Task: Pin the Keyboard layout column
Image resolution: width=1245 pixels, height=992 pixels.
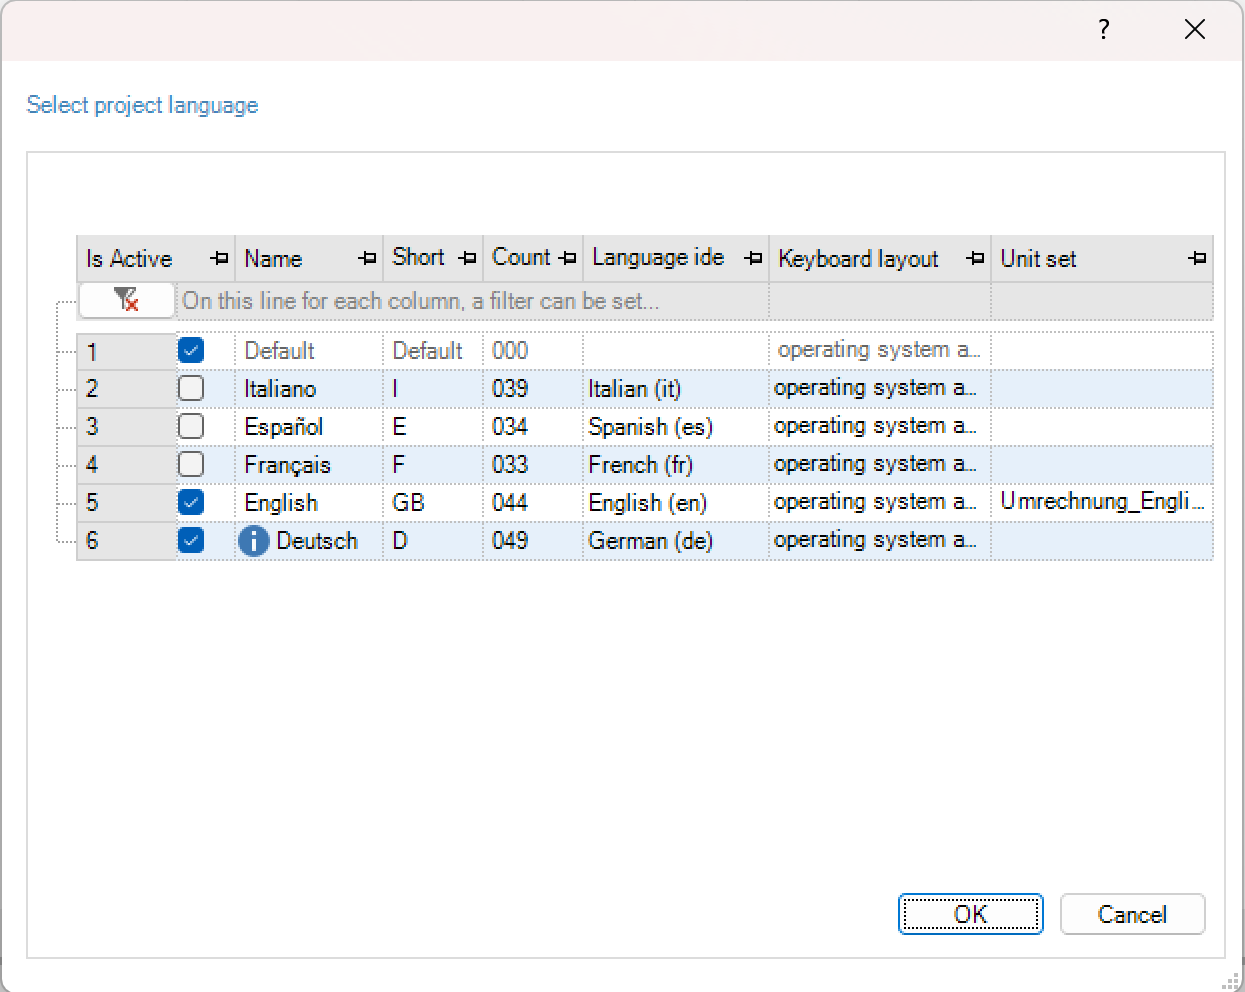Action: point(975,259)
